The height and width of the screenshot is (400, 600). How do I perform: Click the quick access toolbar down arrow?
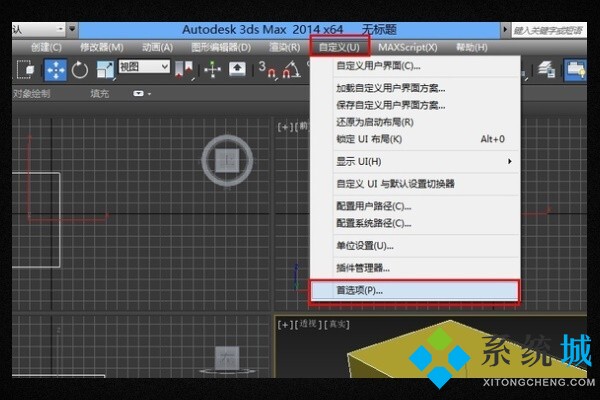pyautogui.click(x=72, y=29)
